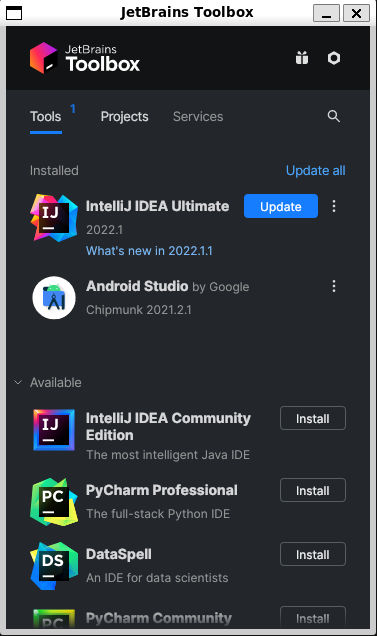Launch IntelliJ IDEA Ultimate via its icon
The image size is (377, 636).
click(x=54, y=218)
